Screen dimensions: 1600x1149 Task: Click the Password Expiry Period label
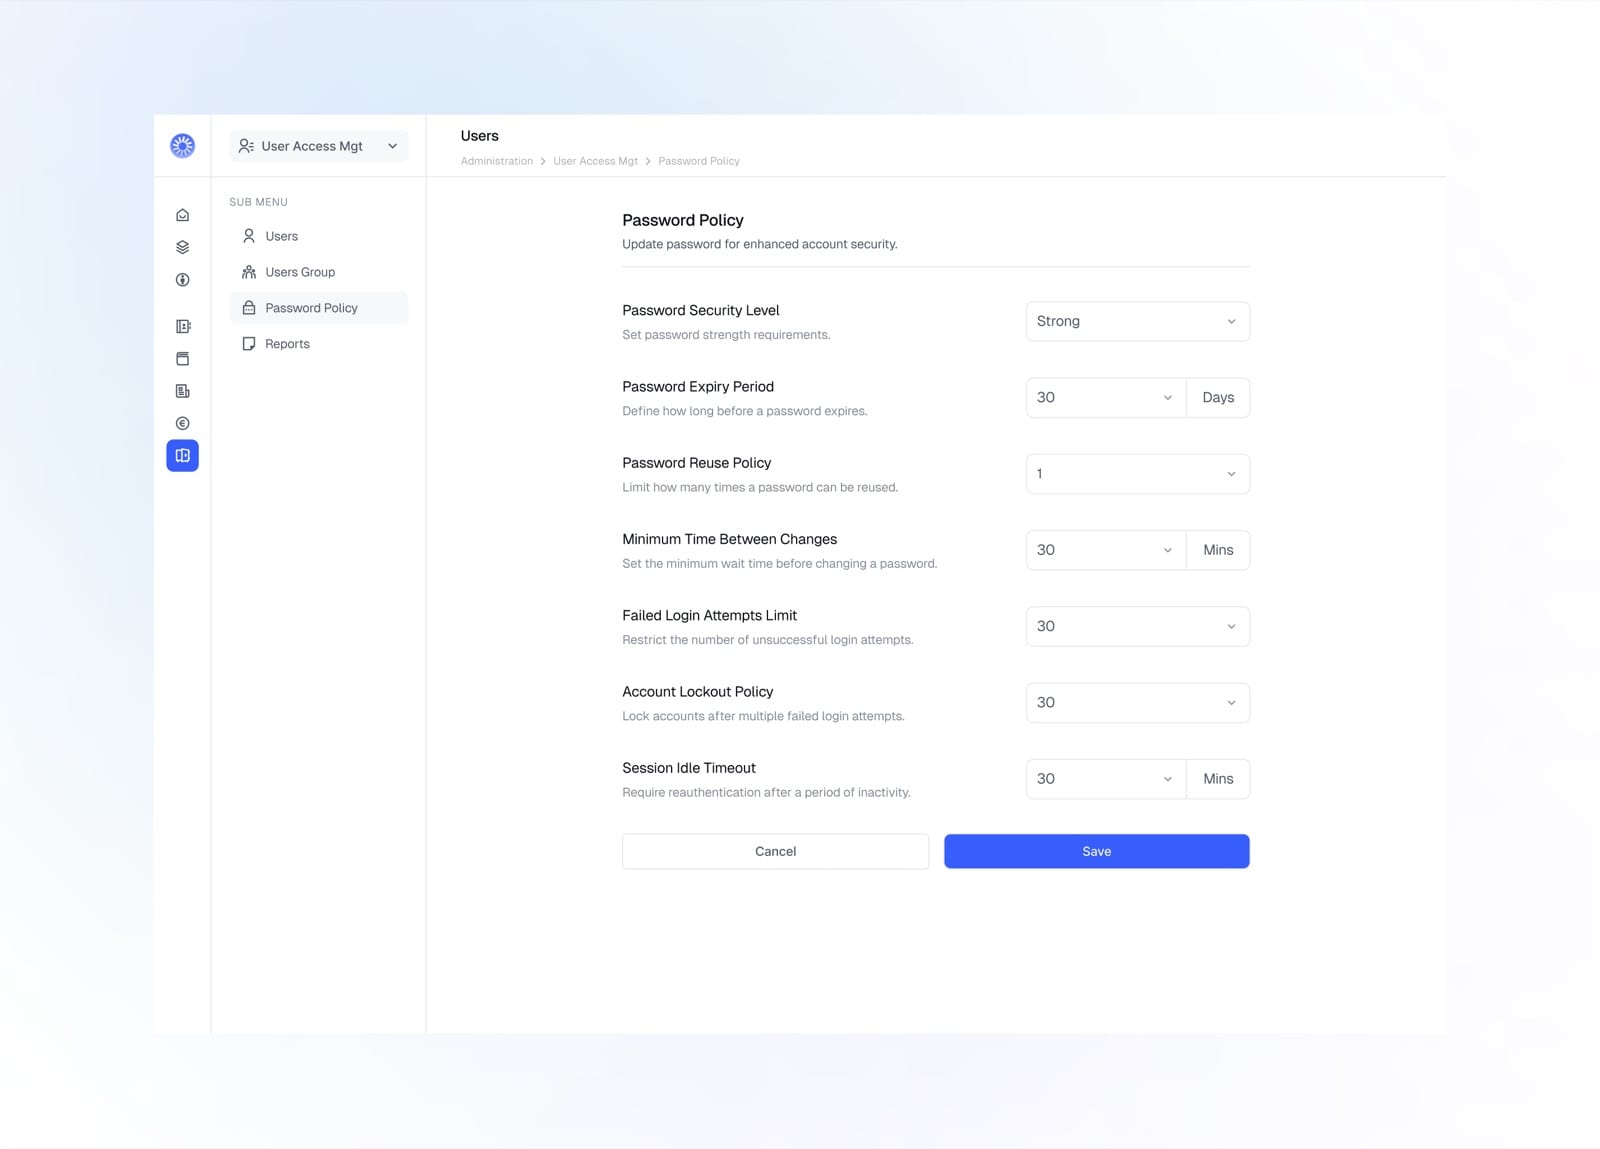[697, 387]
